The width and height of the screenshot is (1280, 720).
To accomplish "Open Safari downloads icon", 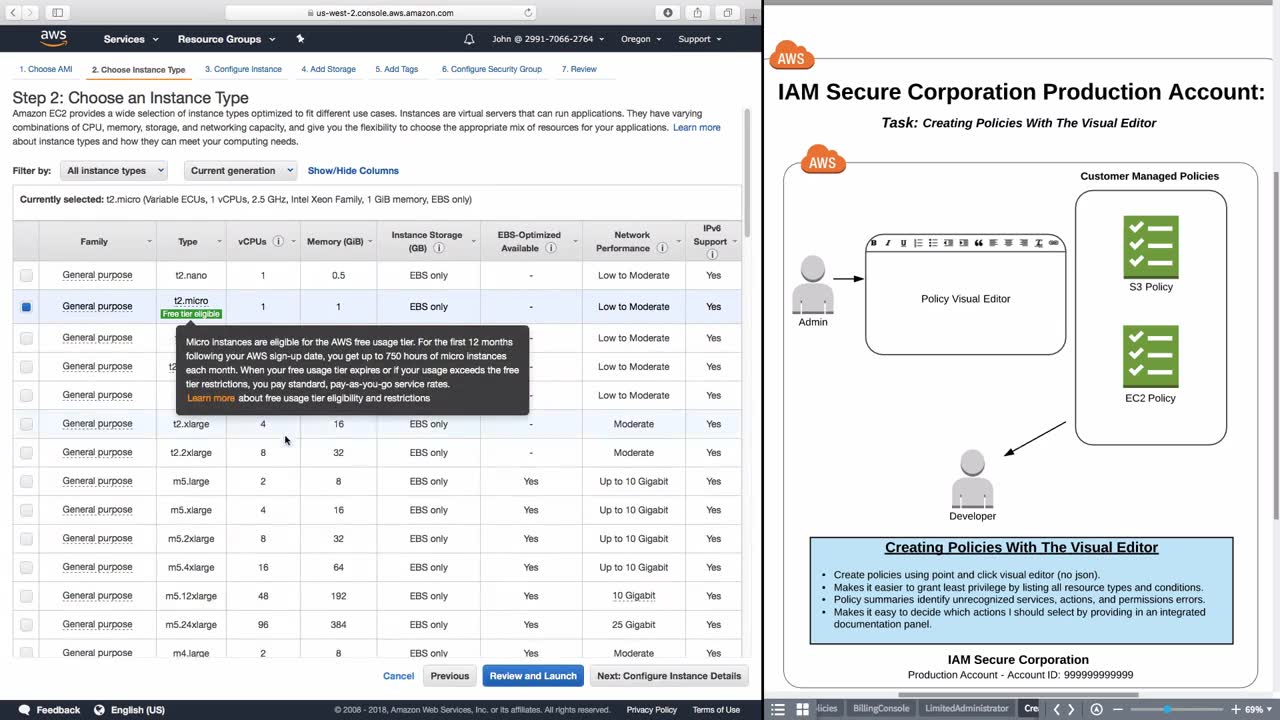I will (x=668, y=13).
